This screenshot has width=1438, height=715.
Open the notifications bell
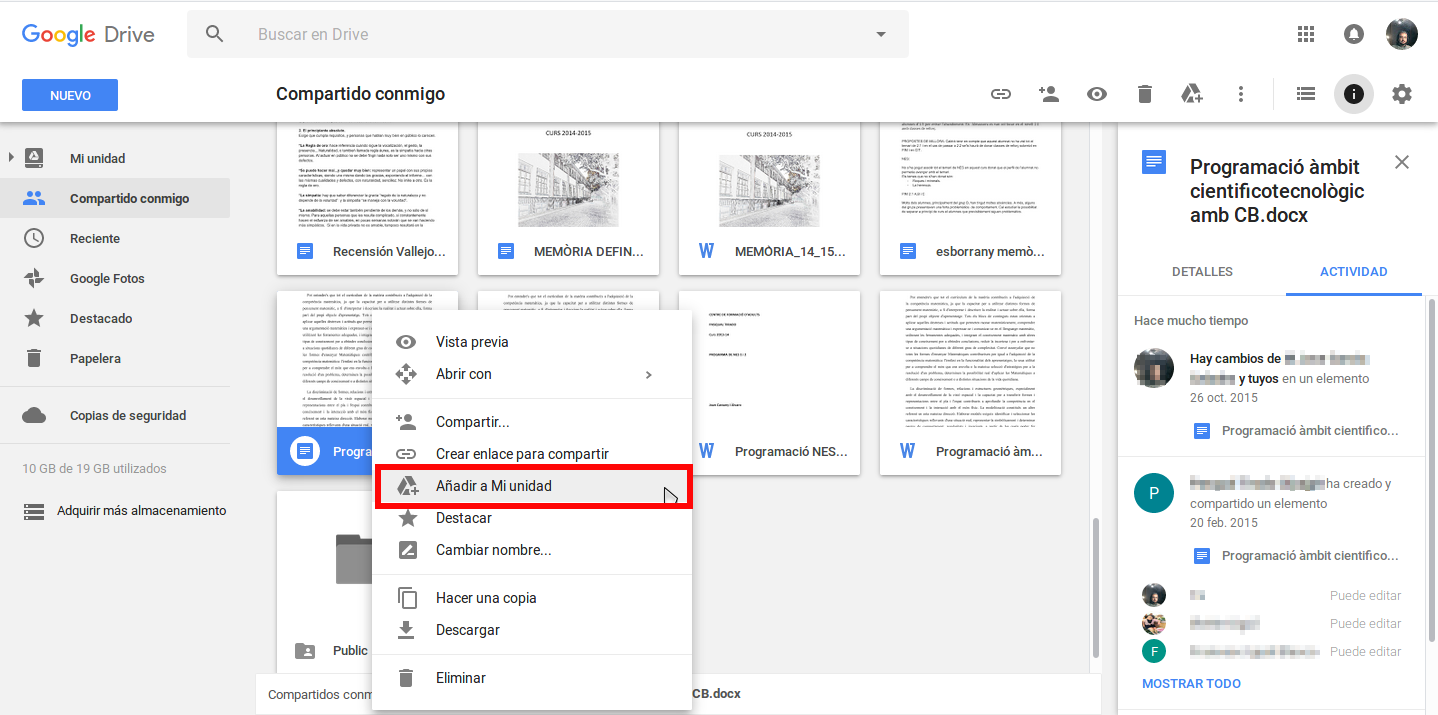point(1354,34)
